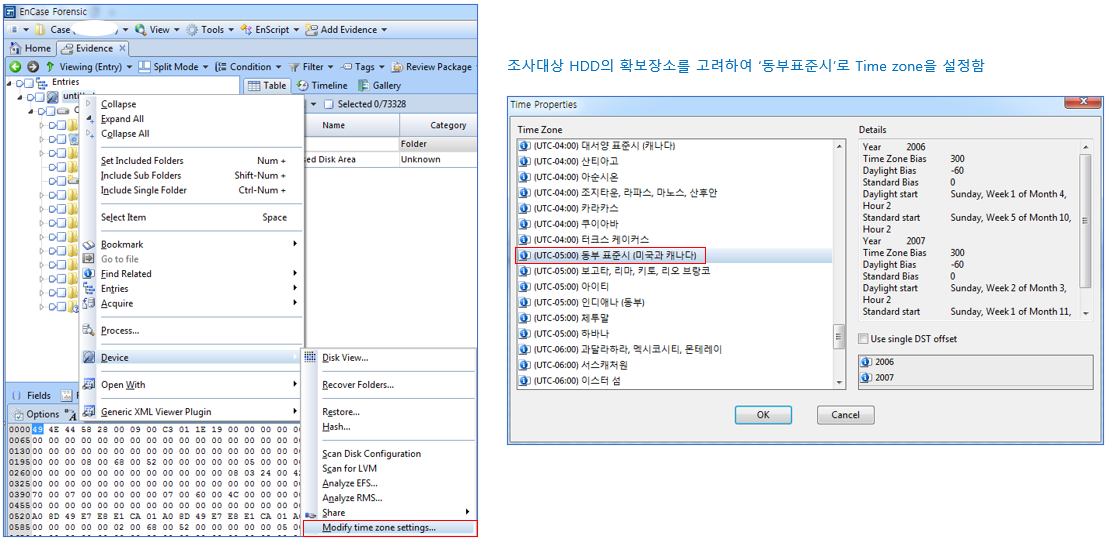This screenshot has height=541, width=1109.
Task: Click the Options button in hex pane
Action: 37,414
